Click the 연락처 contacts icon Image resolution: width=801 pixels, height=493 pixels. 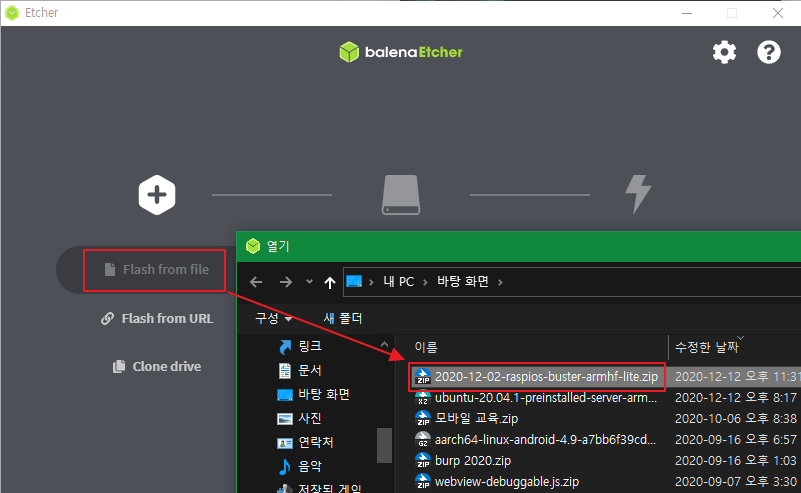coord(285,443)
